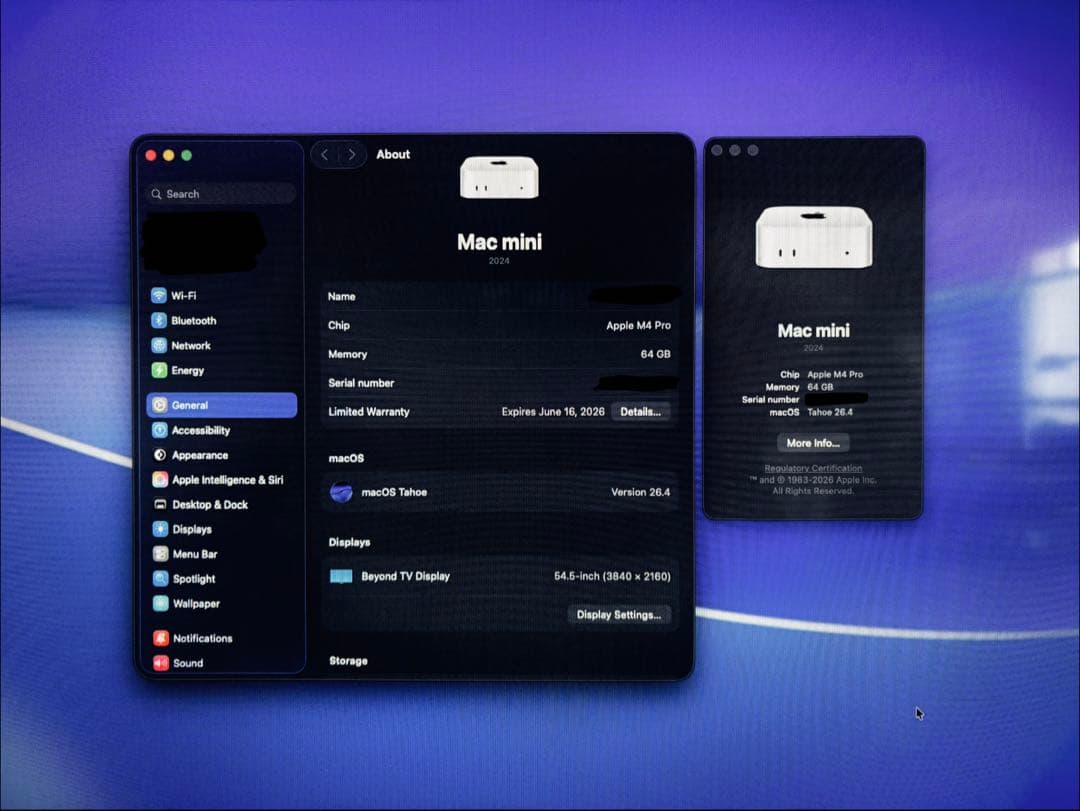
Task: Click the Beyond TV Display monitor icon
Action: tap(341, 576)
